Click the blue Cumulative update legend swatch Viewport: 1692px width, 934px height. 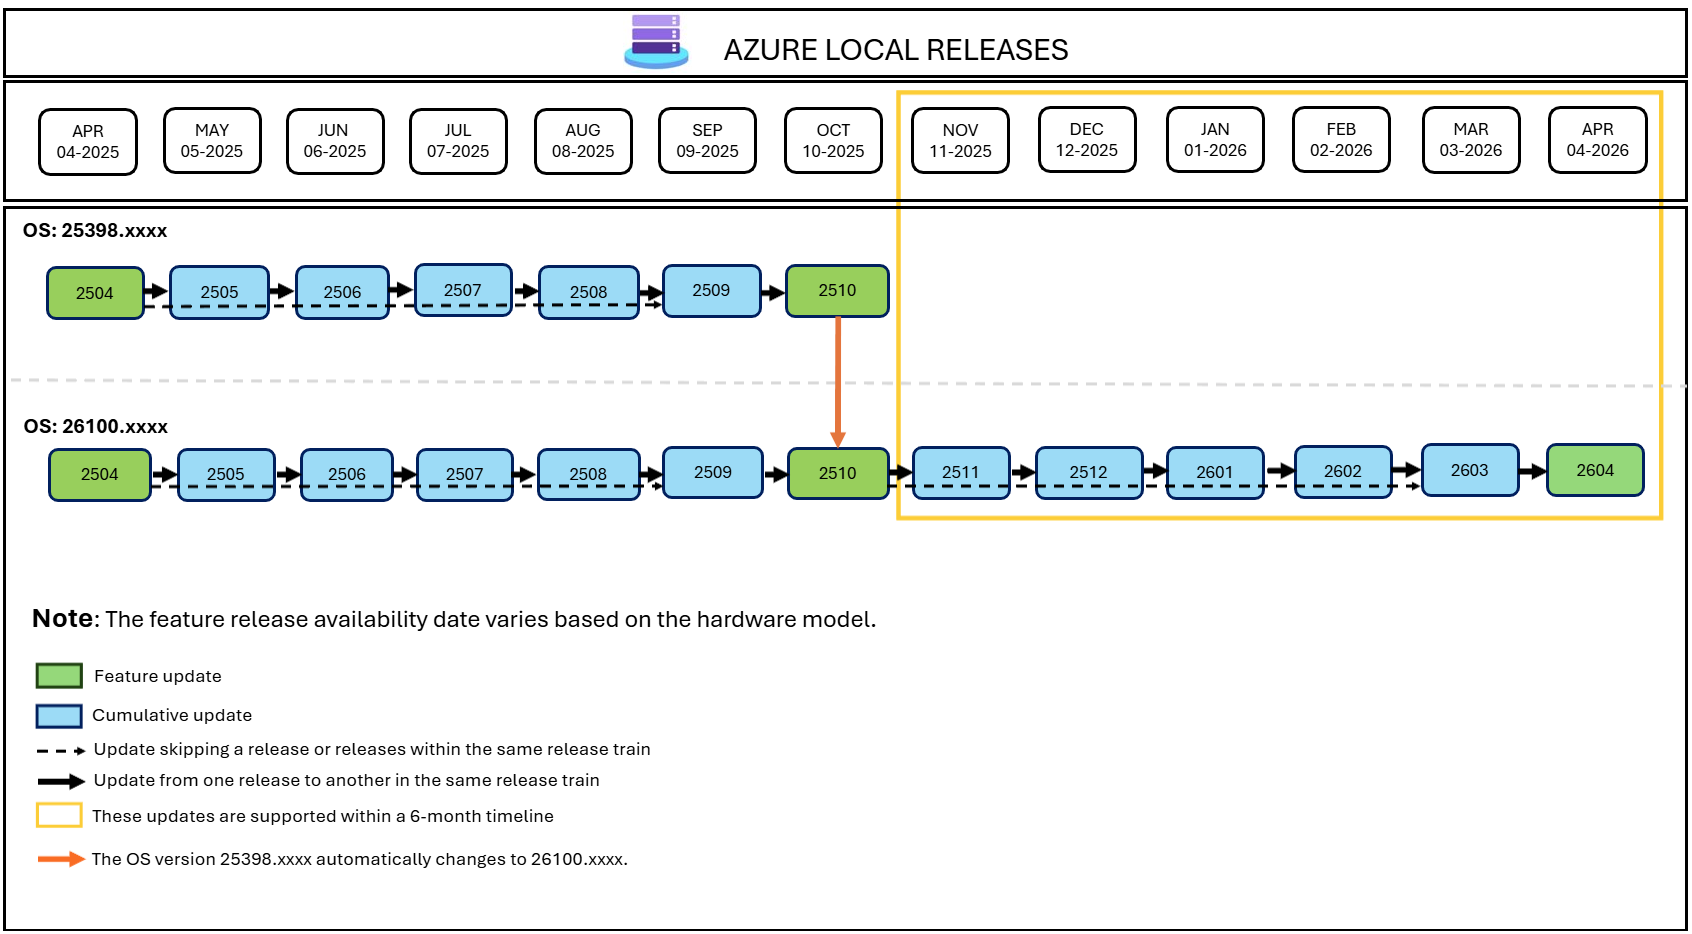tap(59, 716)
